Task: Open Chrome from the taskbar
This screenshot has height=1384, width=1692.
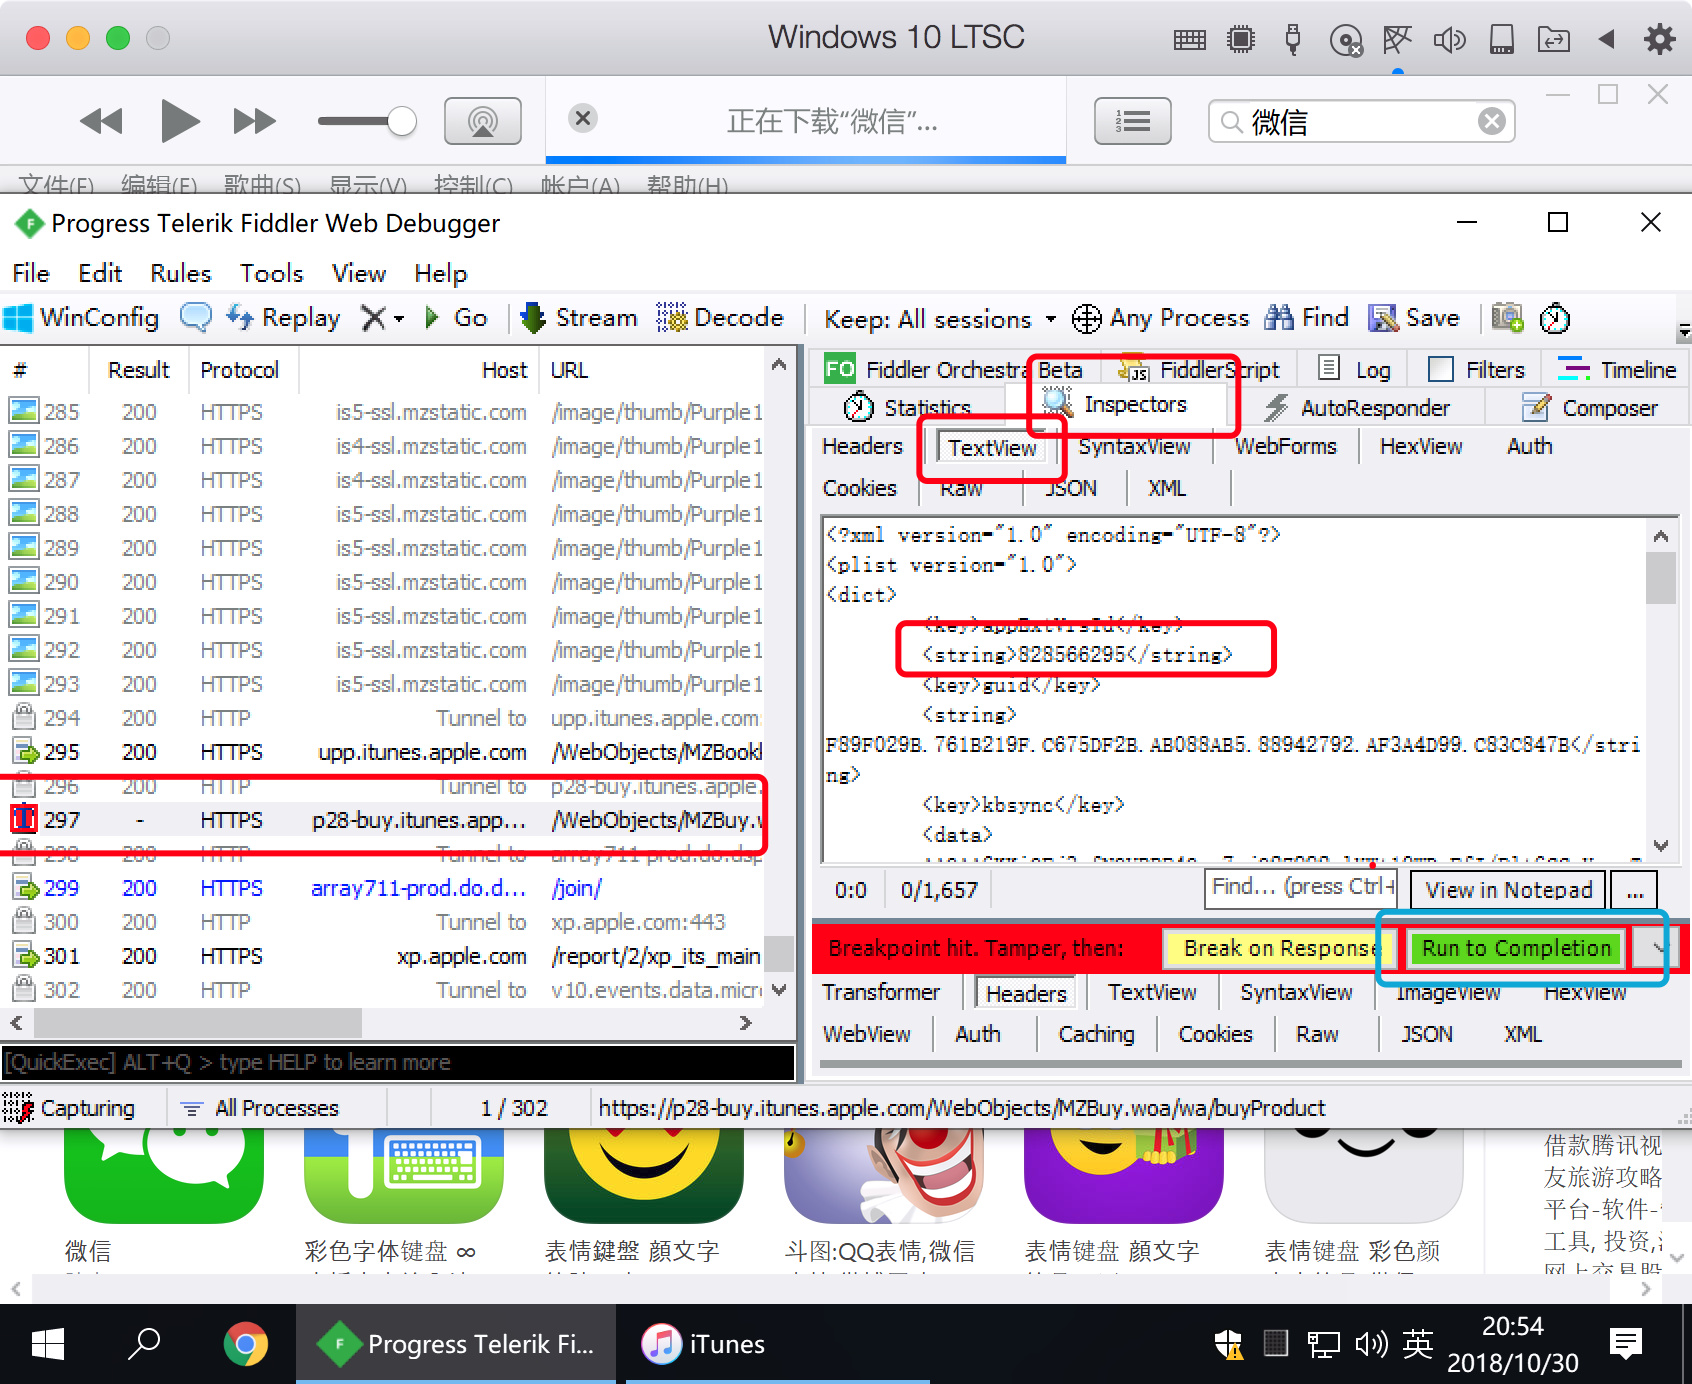Action: point(245,1344)
